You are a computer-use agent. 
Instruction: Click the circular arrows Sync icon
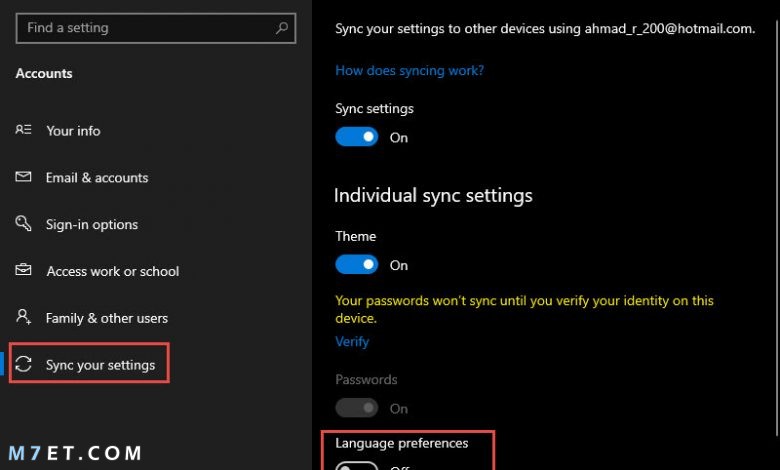click(23, 364)
